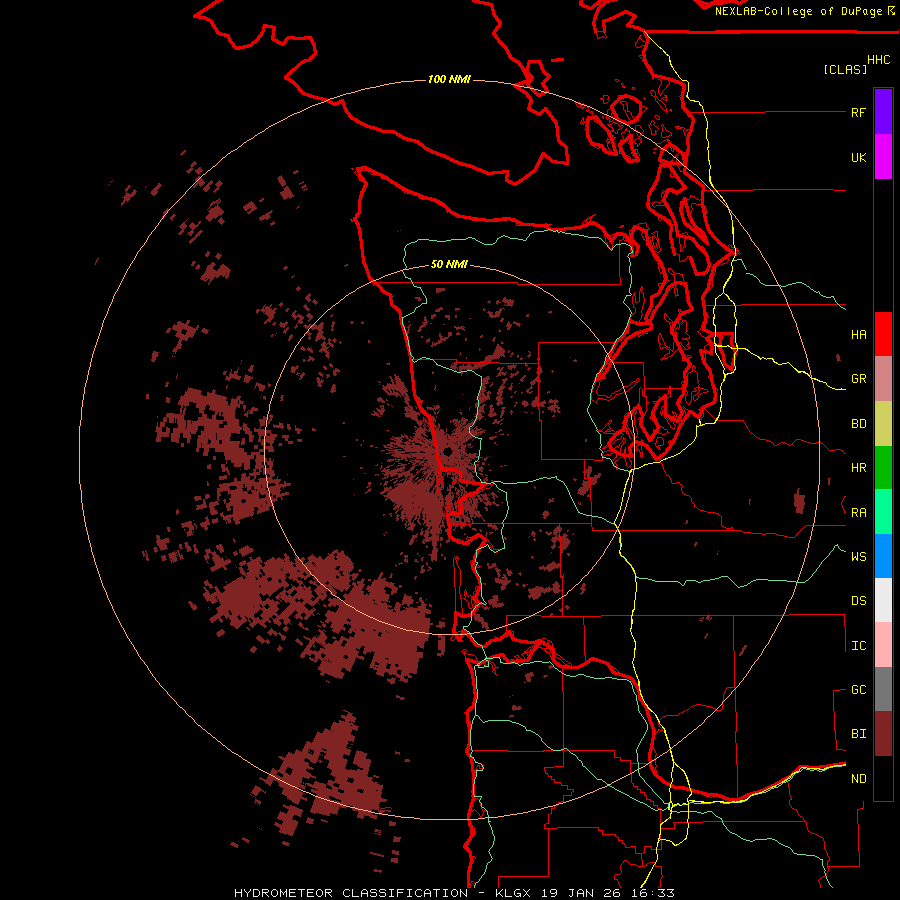This screenshot has height=900, width=900.
Task: Click the UK magenta legend swatch
Action: (883, 157)
